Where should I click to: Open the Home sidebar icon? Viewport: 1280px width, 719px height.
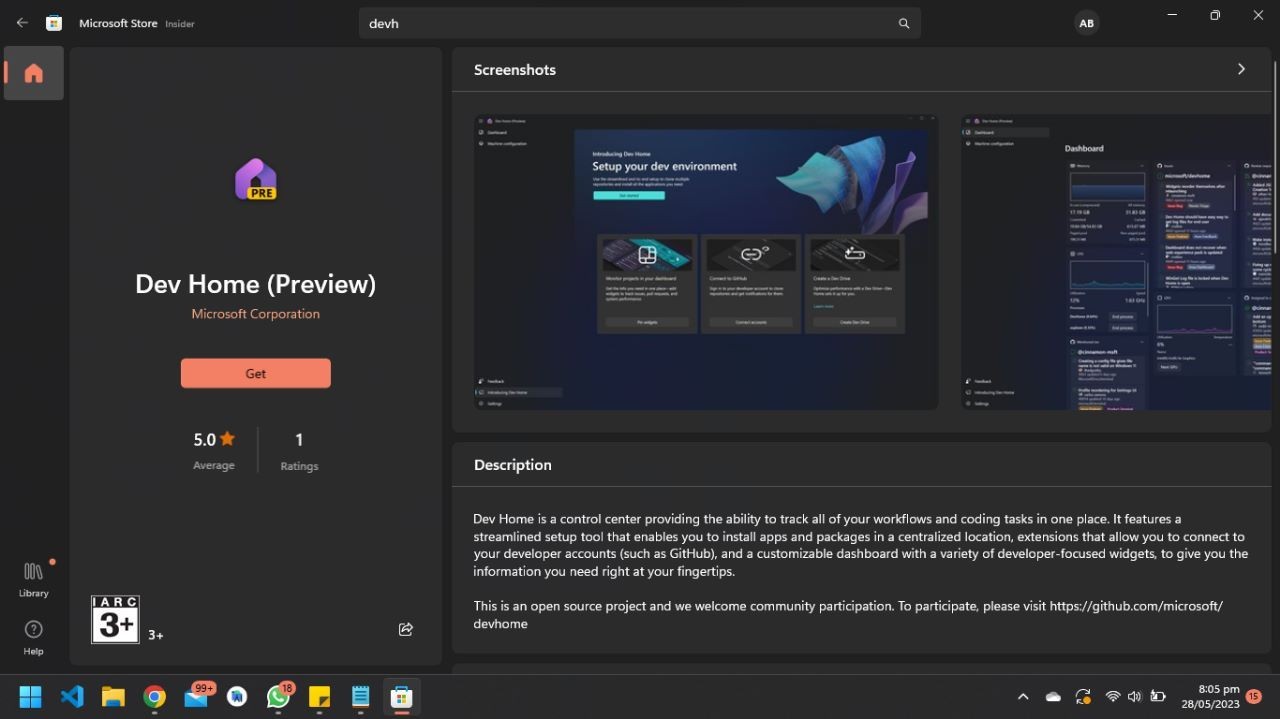click(x=34, y=73)
